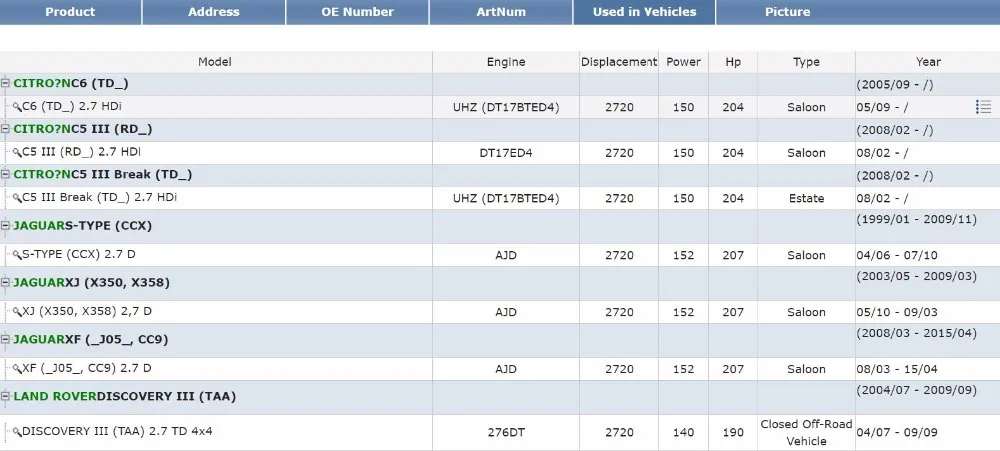Click year range 05/10 - 09/03
Viewport: 1000px width, 451px height.
coord(897,312)
